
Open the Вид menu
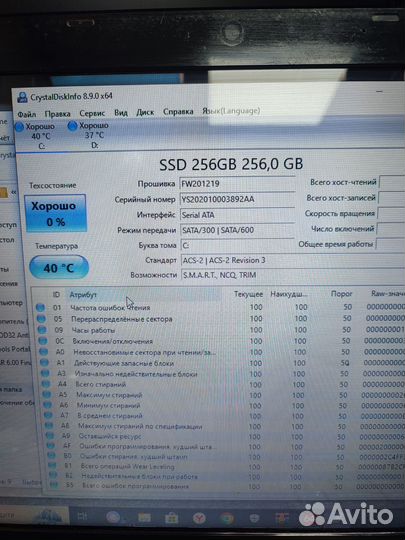(121, 113)
